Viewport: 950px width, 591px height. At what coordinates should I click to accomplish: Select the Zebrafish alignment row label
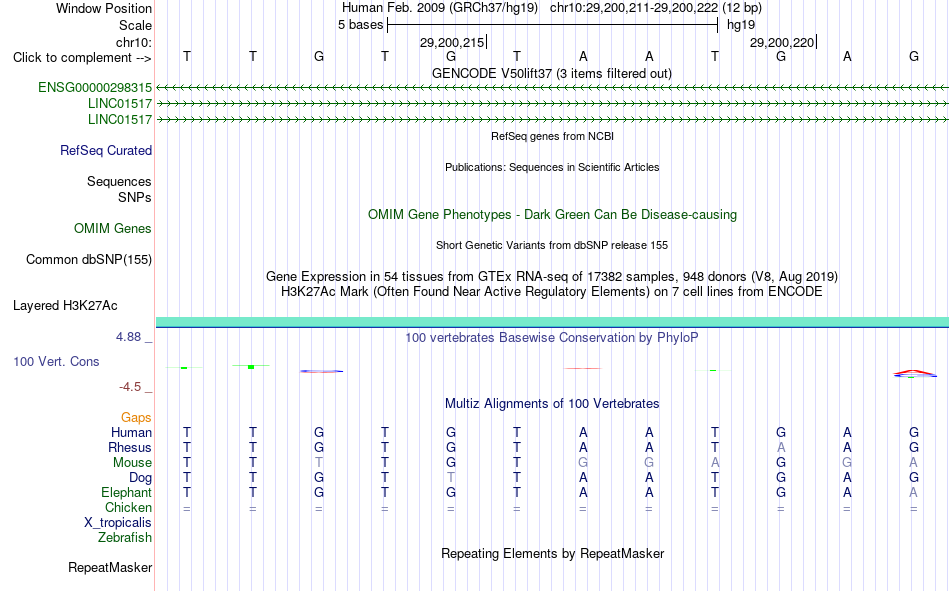(125, 538)
